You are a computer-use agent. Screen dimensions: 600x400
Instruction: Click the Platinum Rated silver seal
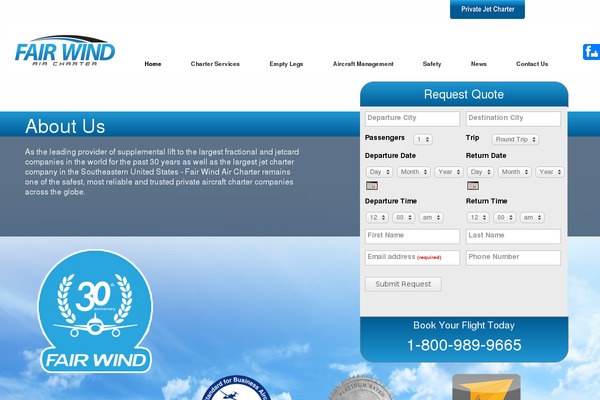coord(360,388)
